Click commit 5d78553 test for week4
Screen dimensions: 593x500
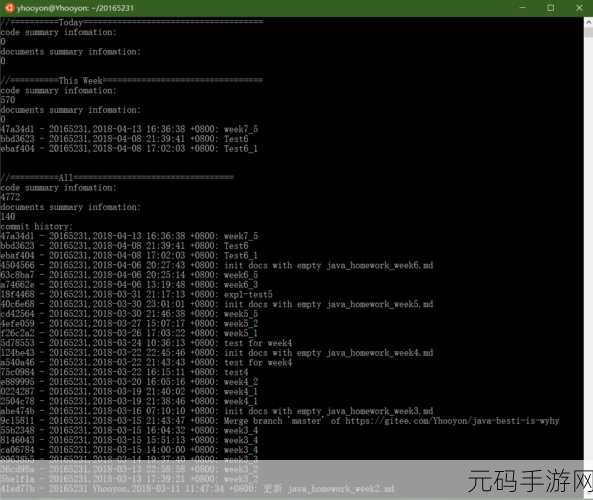(146, 343)
